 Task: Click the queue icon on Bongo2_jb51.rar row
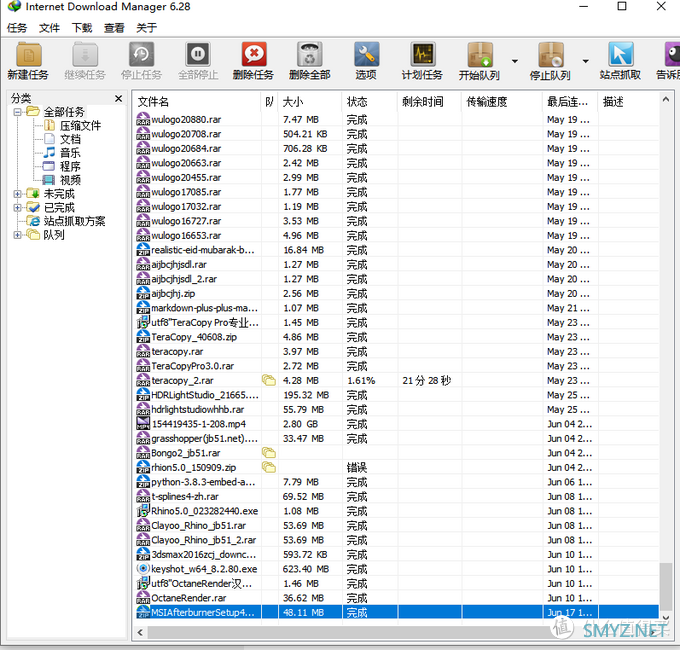(269, 453)
